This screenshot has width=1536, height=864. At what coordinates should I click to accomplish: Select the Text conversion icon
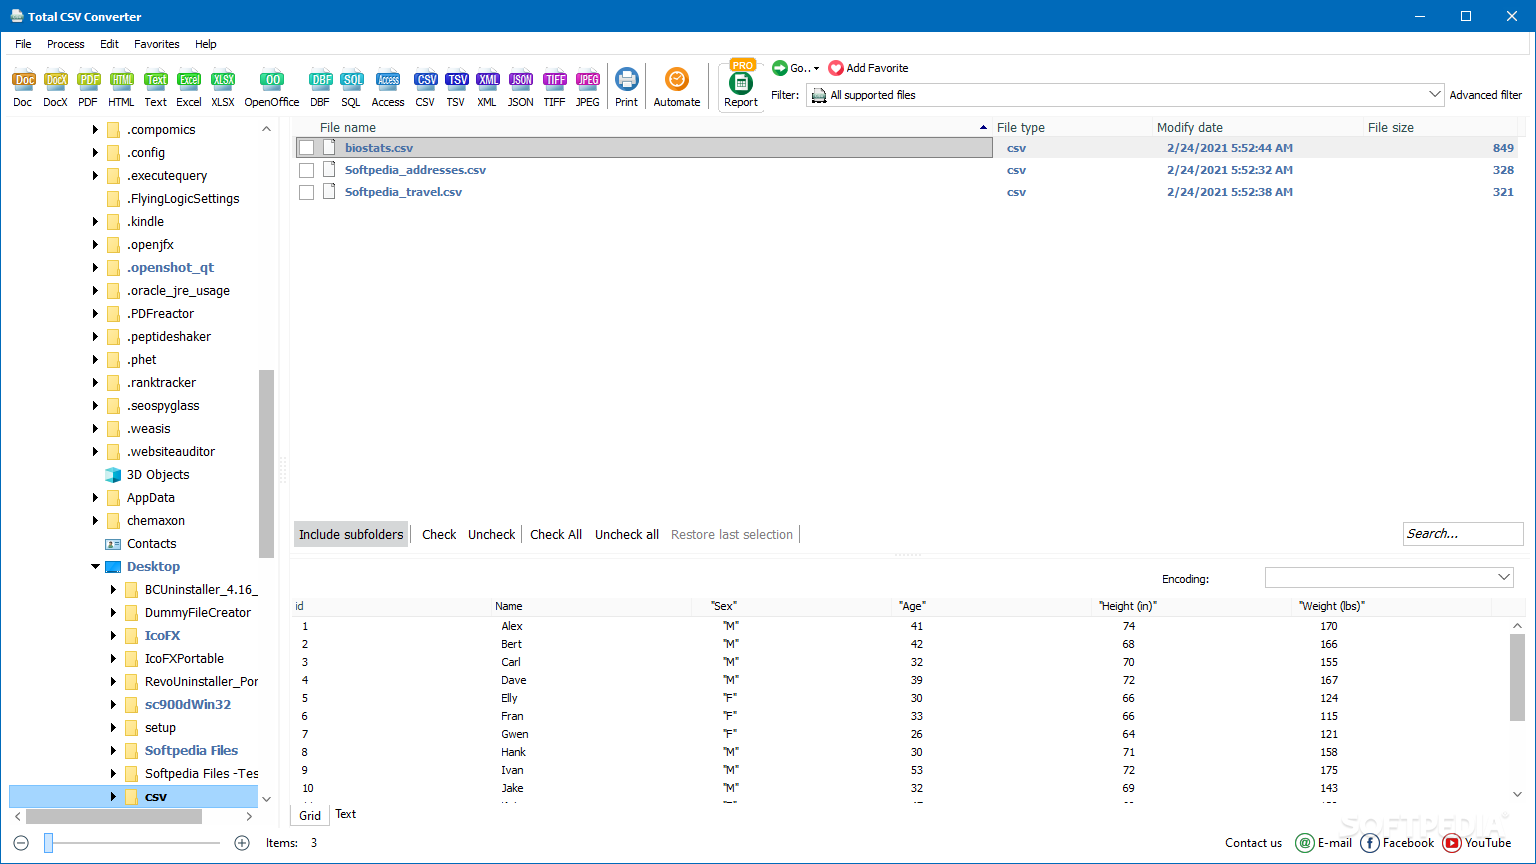pyautogui.click(x=155, y=88)
